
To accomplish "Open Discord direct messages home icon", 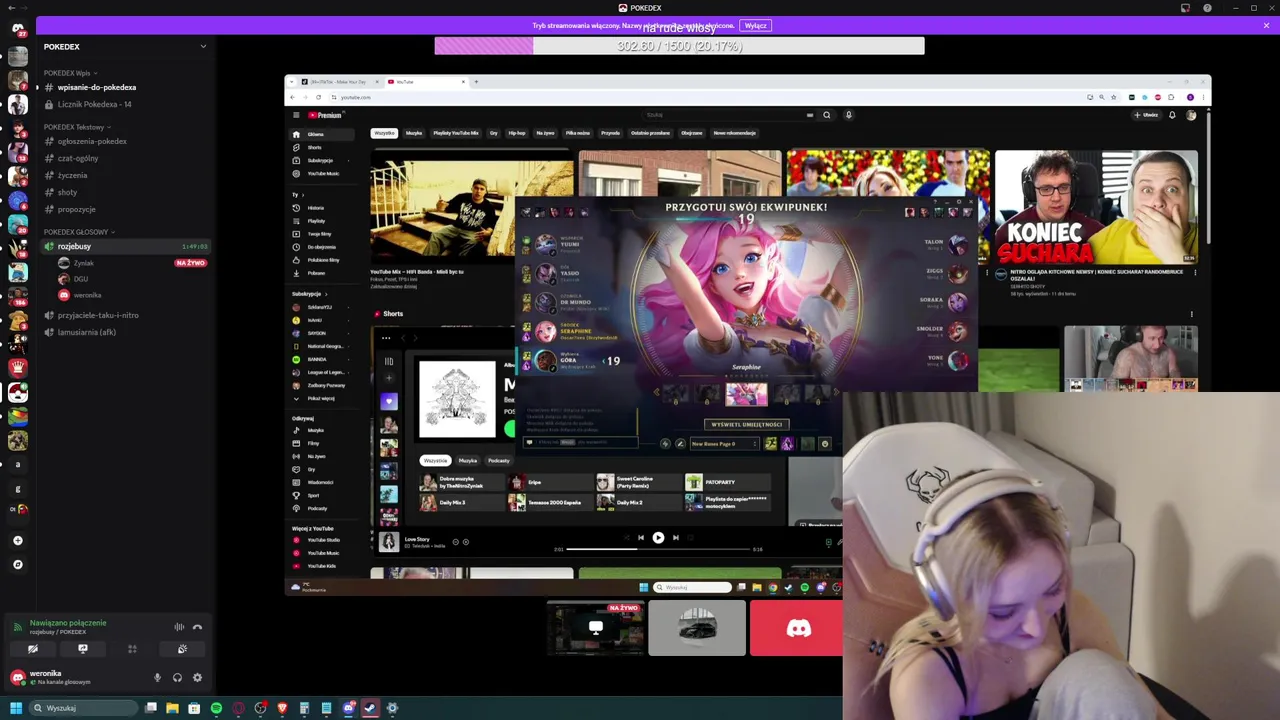I will point(17,29).
